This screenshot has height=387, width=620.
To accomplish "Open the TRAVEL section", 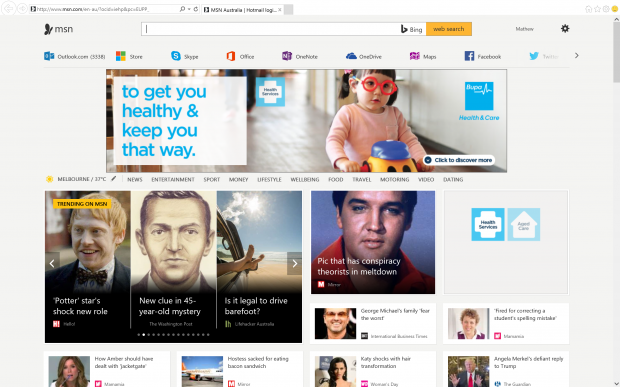I will [362, 179].
